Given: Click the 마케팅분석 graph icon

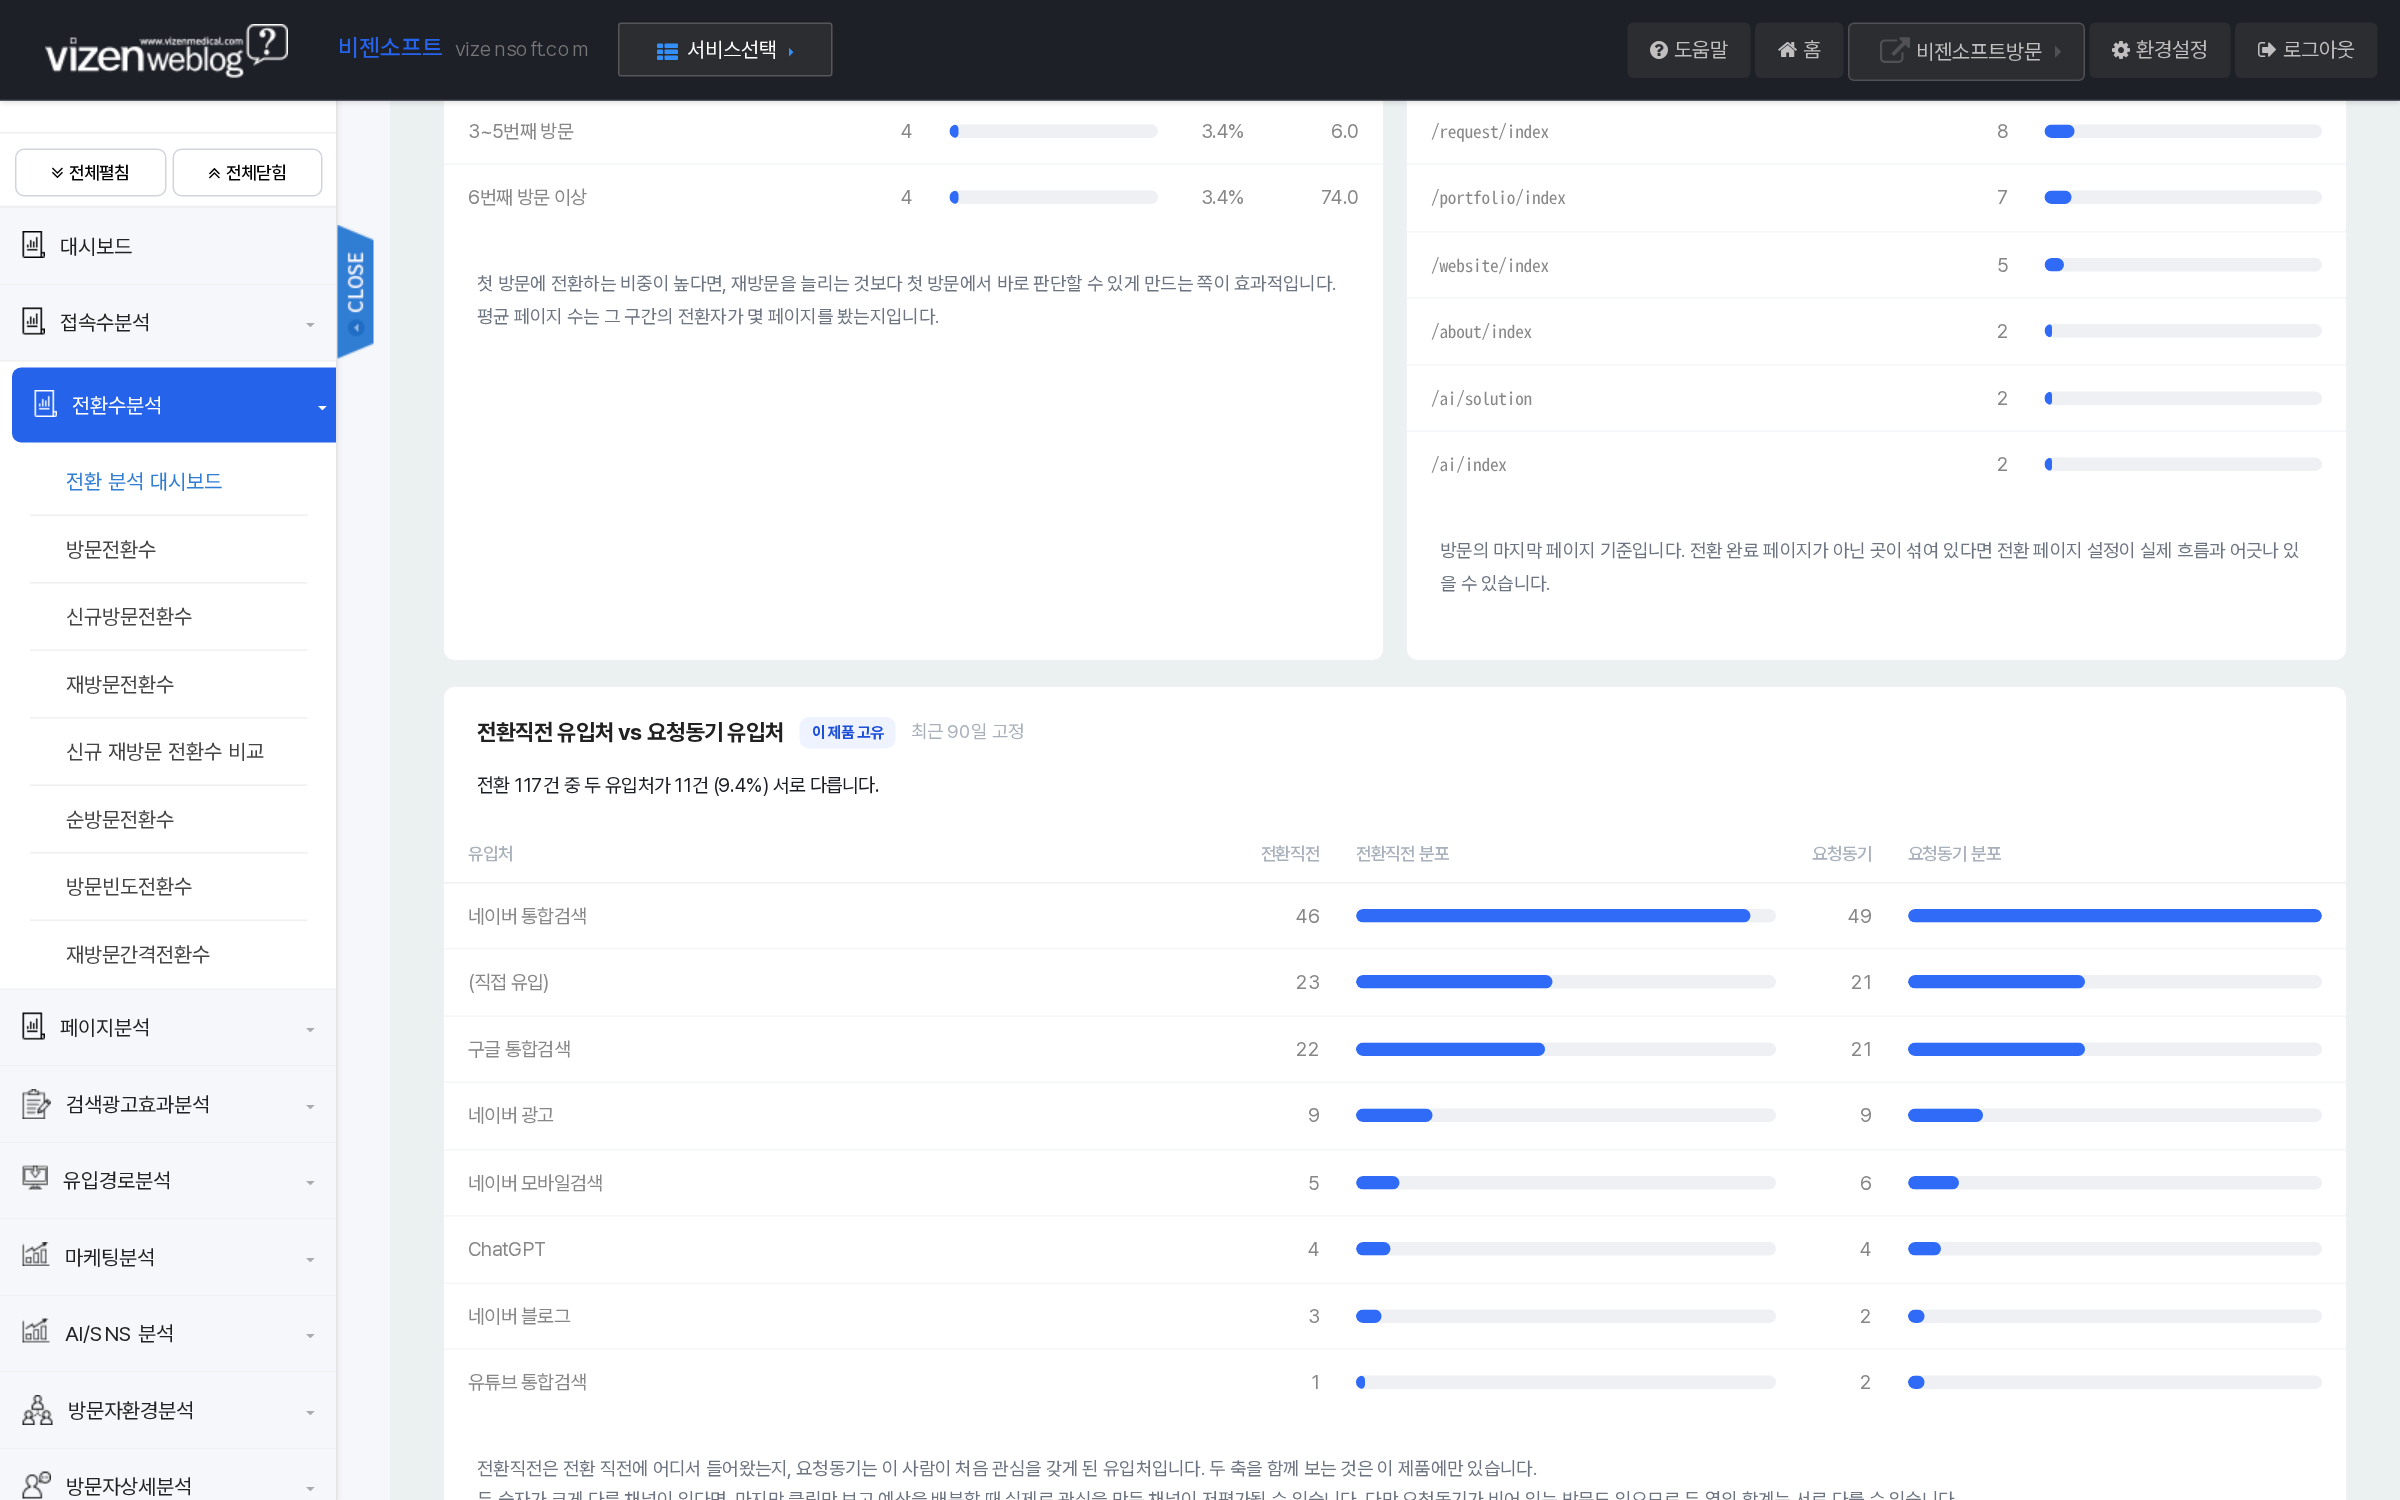Looking at the screenshot, I should (x=35, y=1254).
